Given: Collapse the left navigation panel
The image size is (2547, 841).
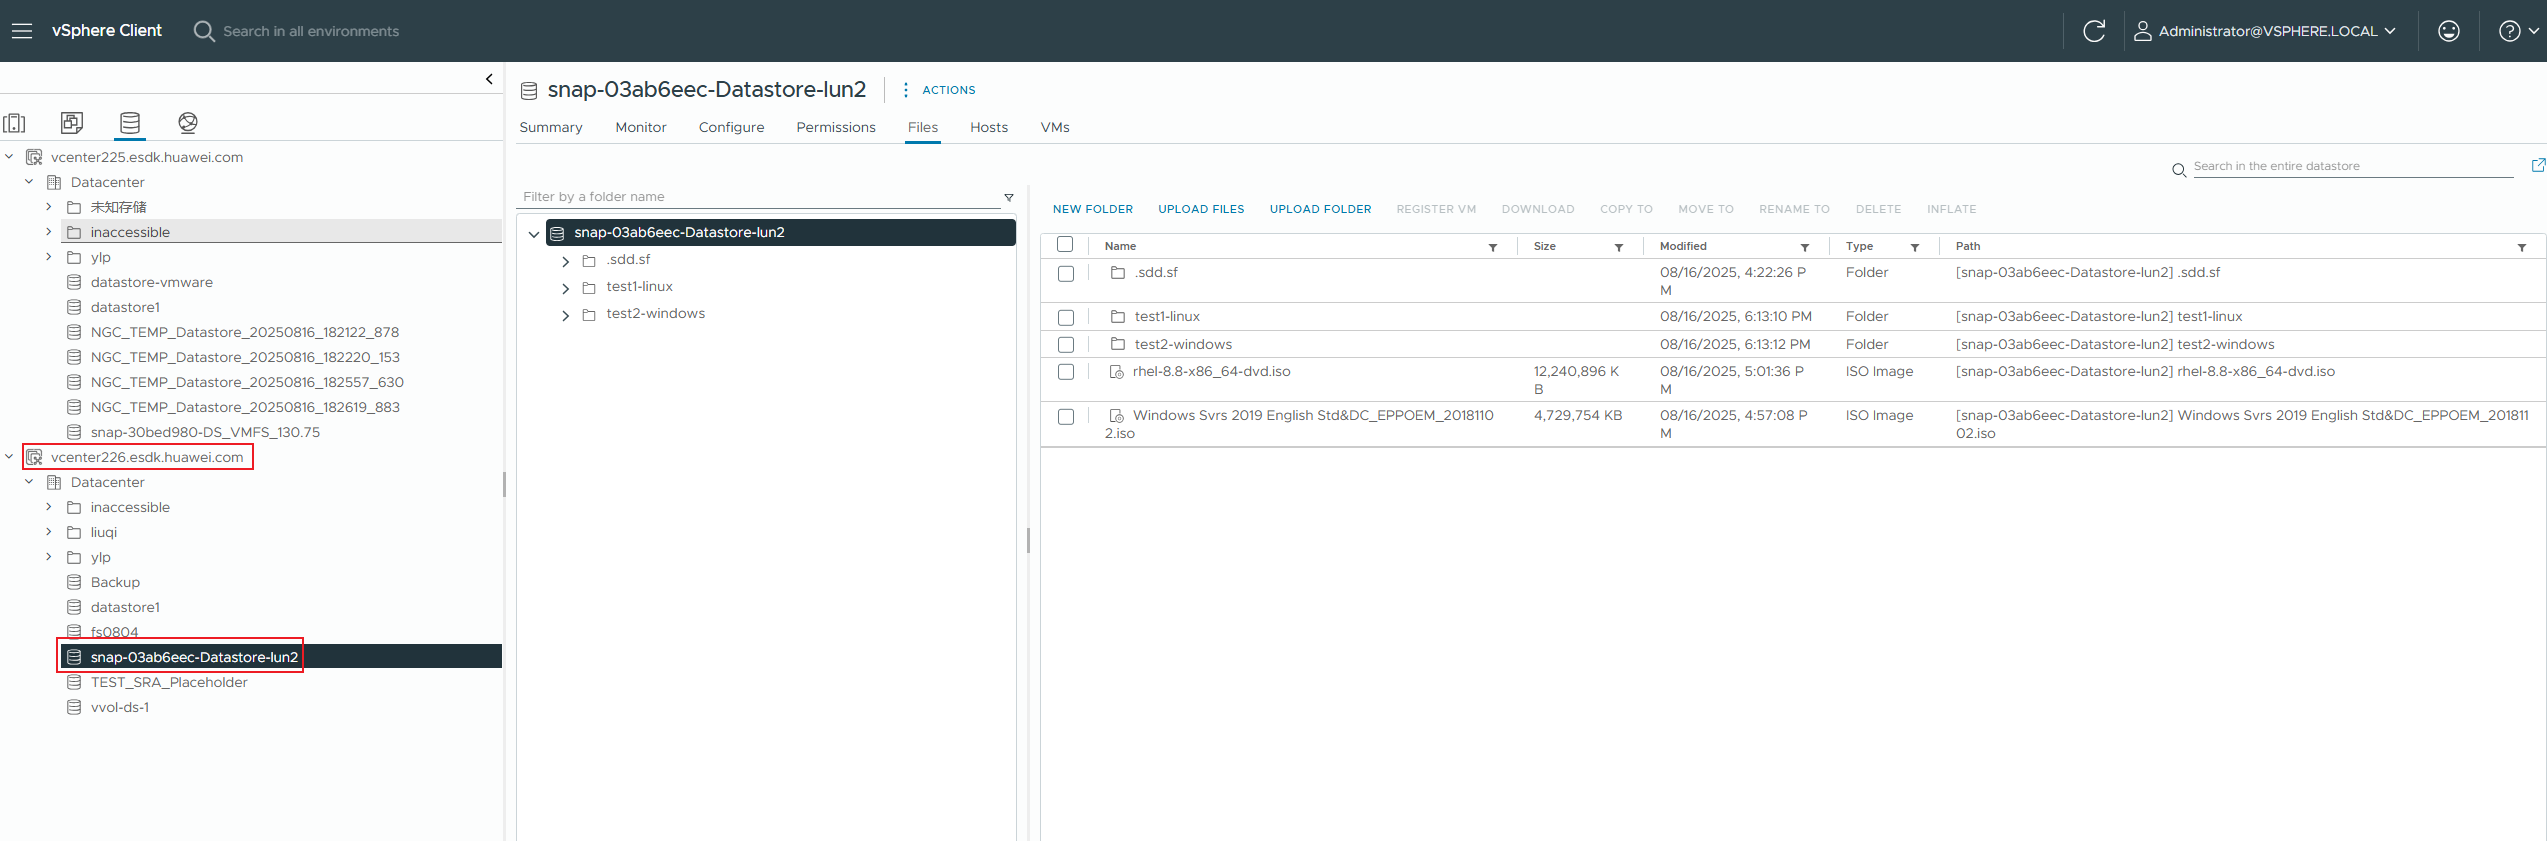Looking at the screenshot, I should point(489,79).
